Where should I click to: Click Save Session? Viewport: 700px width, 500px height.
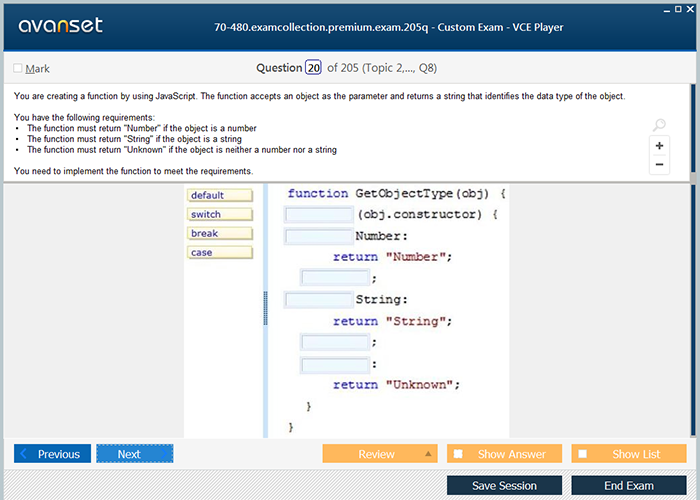(x=504, y=485)
